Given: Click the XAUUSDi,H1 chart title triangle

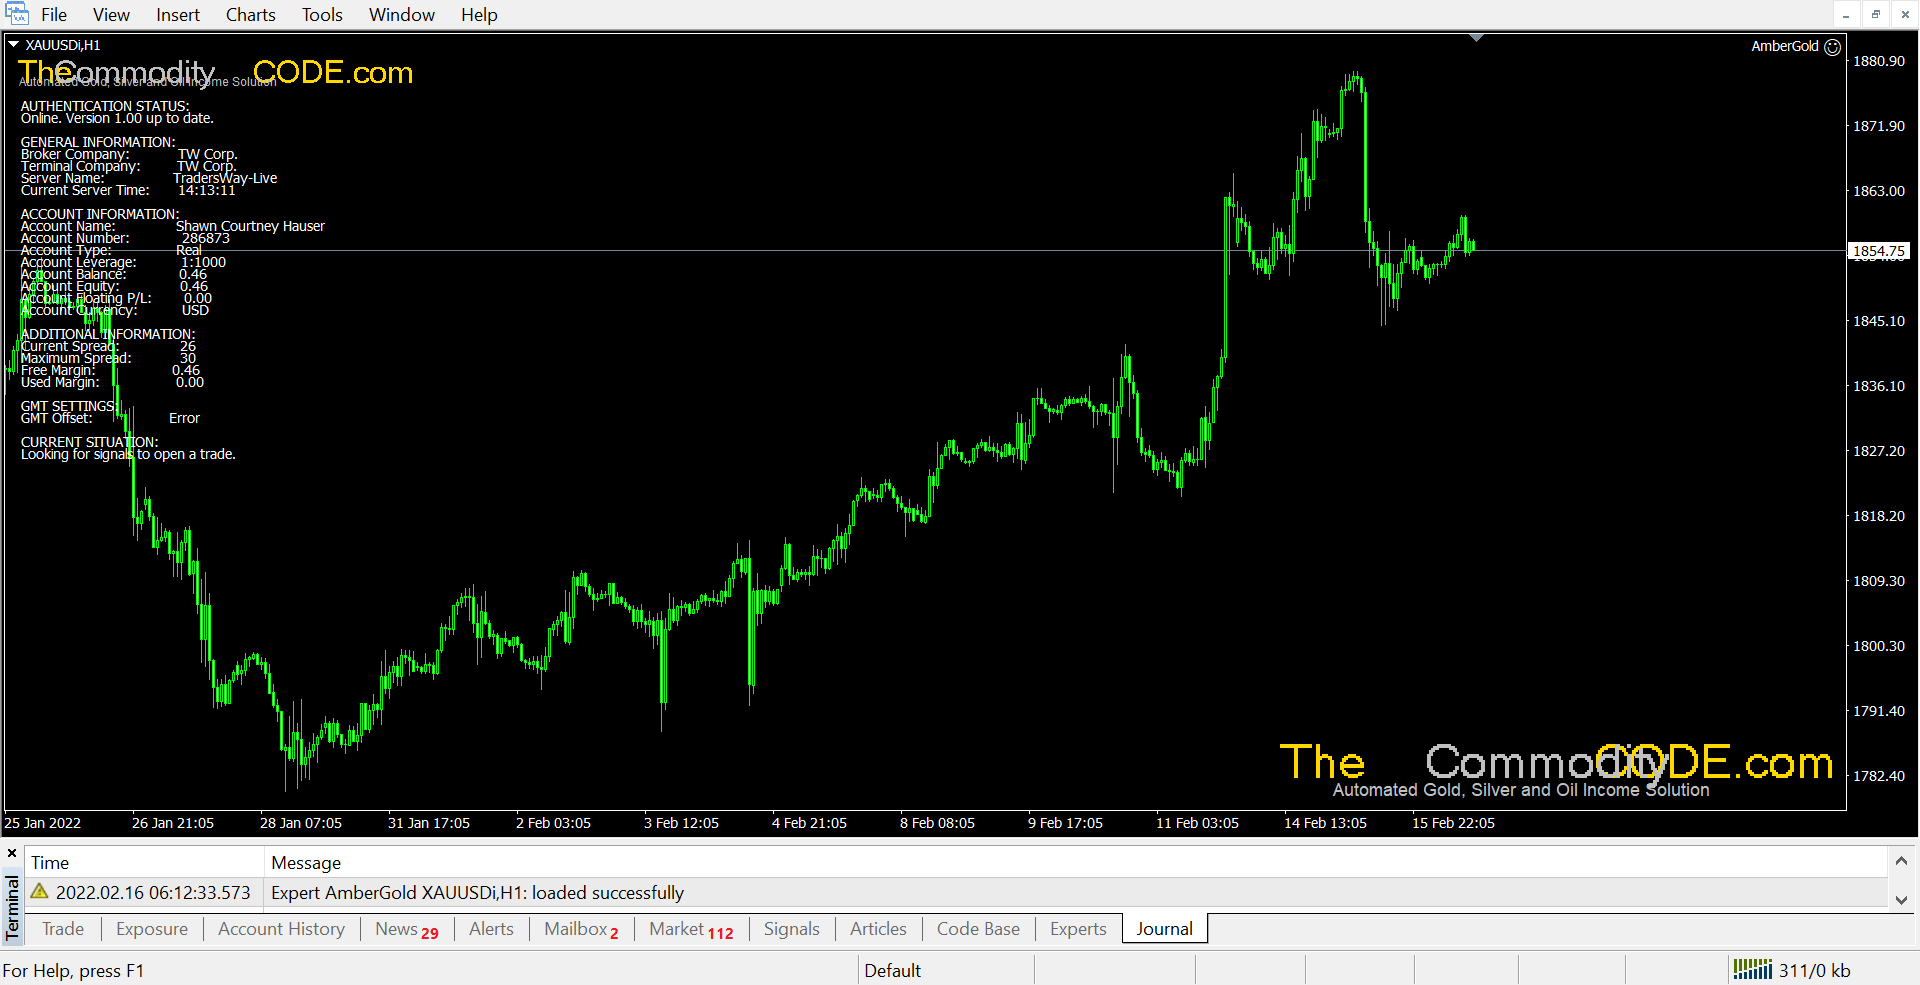Looking at the screenshot, I should pos(14,45).
